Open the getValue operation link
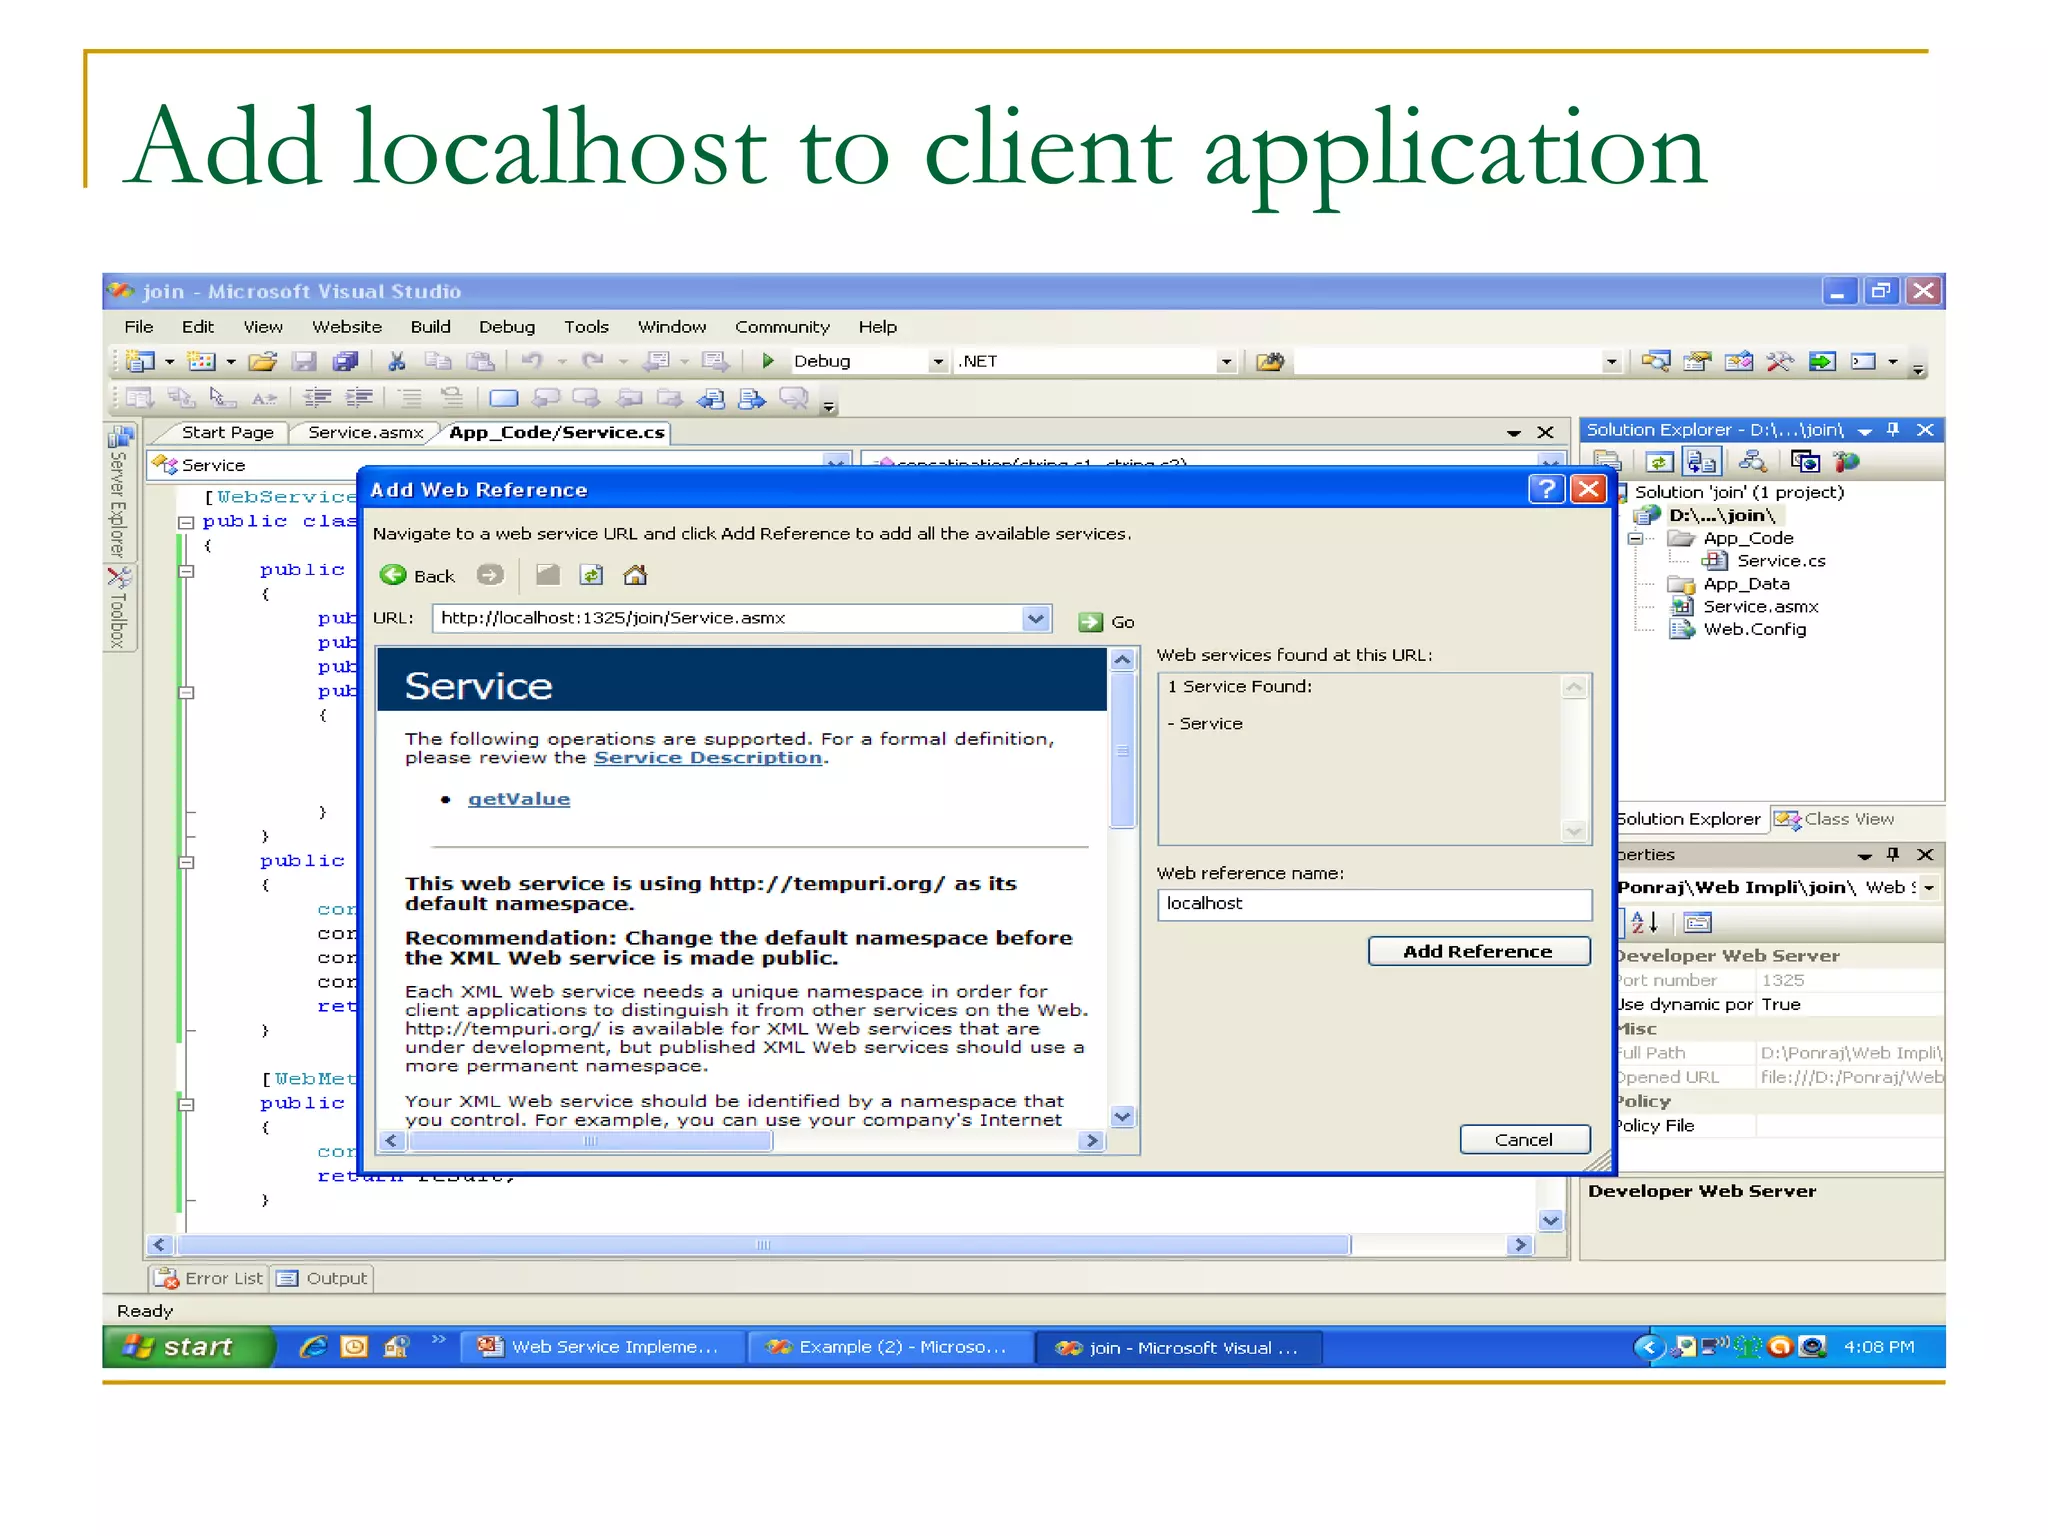This screenshot has height=1536, width=2048. [x=519, y=799]
